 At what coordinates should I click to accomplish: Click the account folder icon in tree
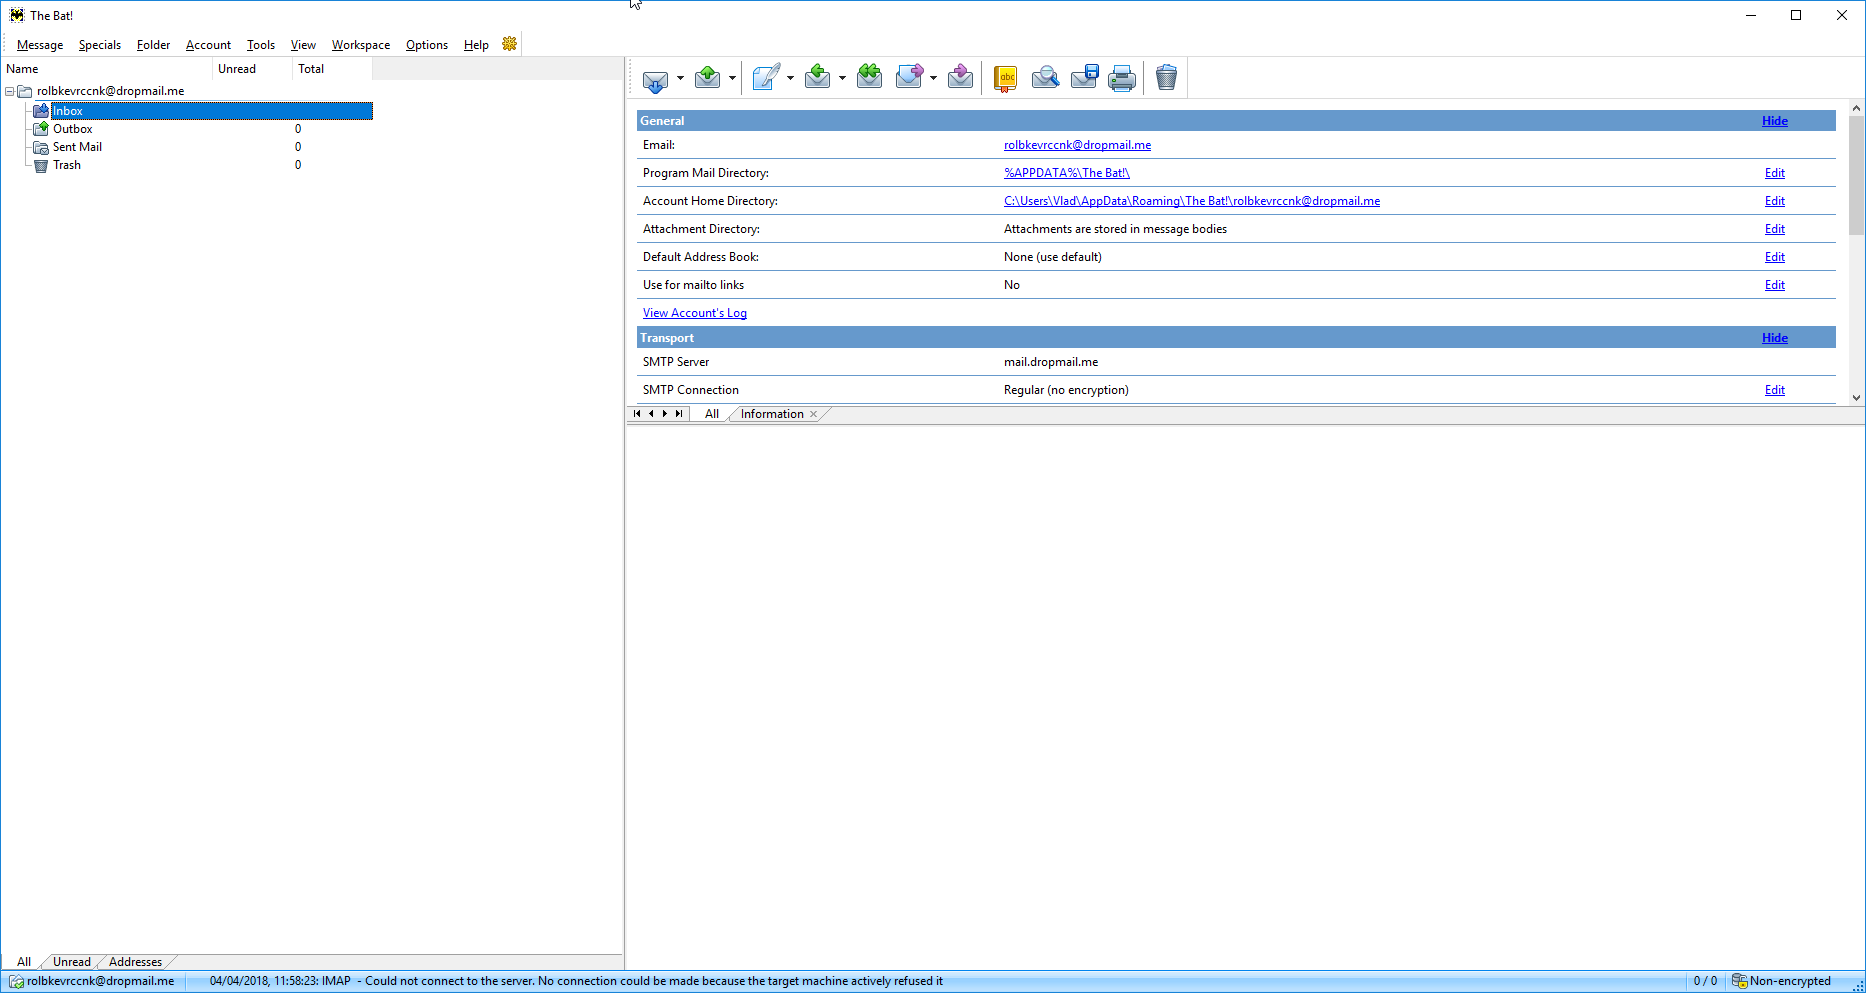click(x=25, y=91)
